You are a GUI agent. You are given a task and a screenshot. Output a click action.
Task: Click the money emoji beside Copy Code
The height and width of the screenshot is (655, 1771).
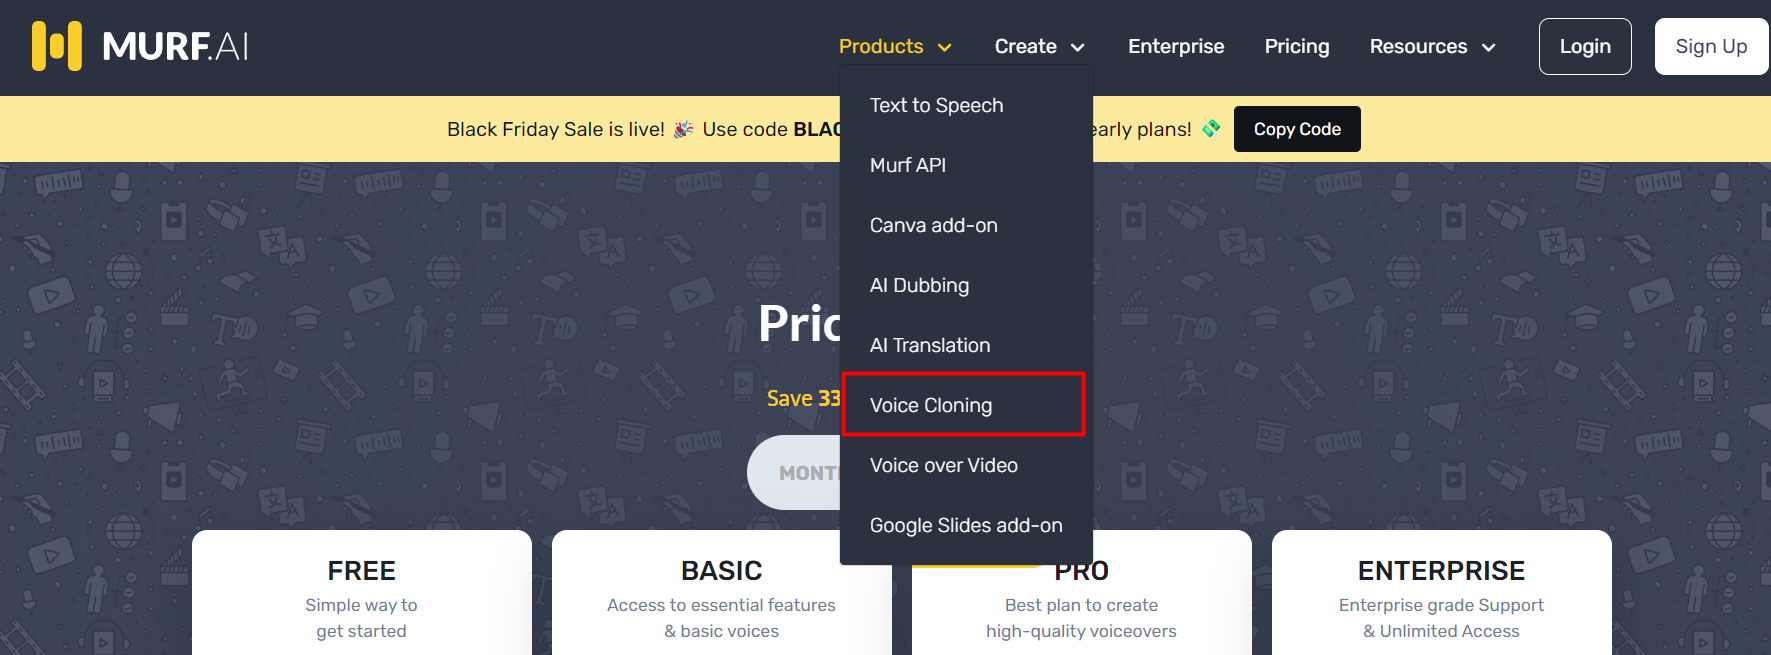[x=1211, y=128]
